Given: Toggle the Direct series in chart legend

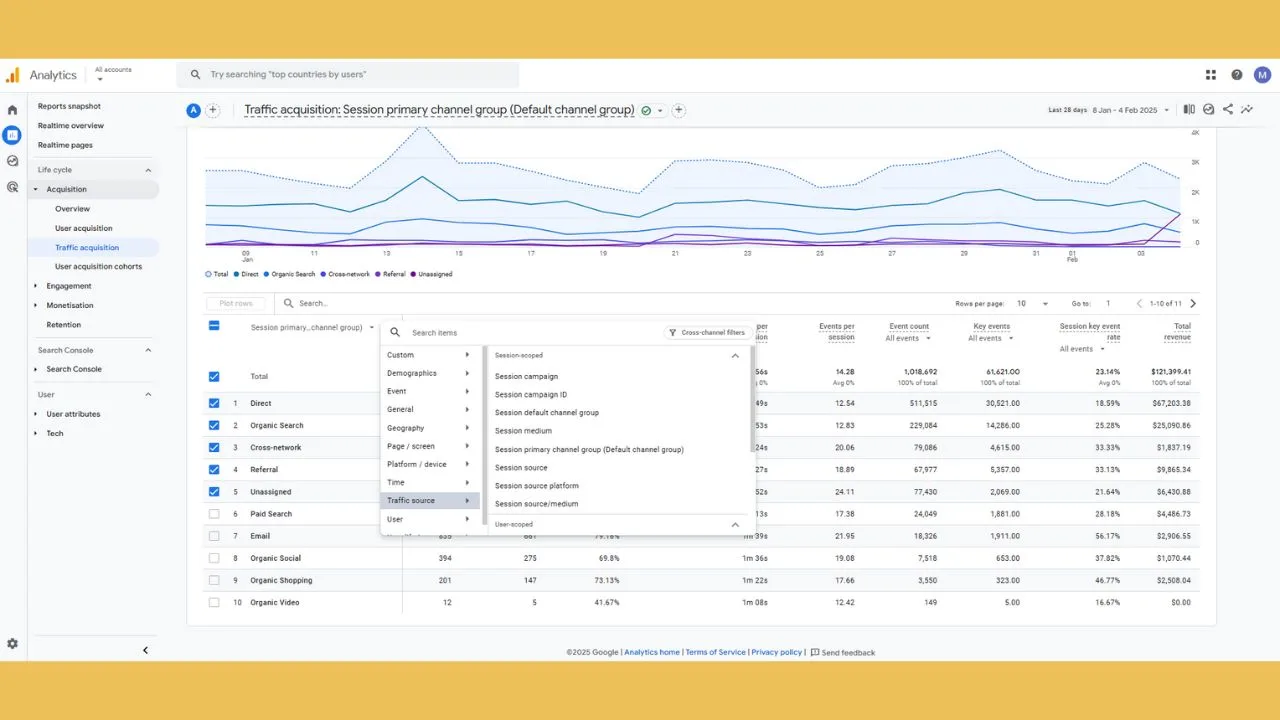Looking at the screenshot, I should 246,274.
